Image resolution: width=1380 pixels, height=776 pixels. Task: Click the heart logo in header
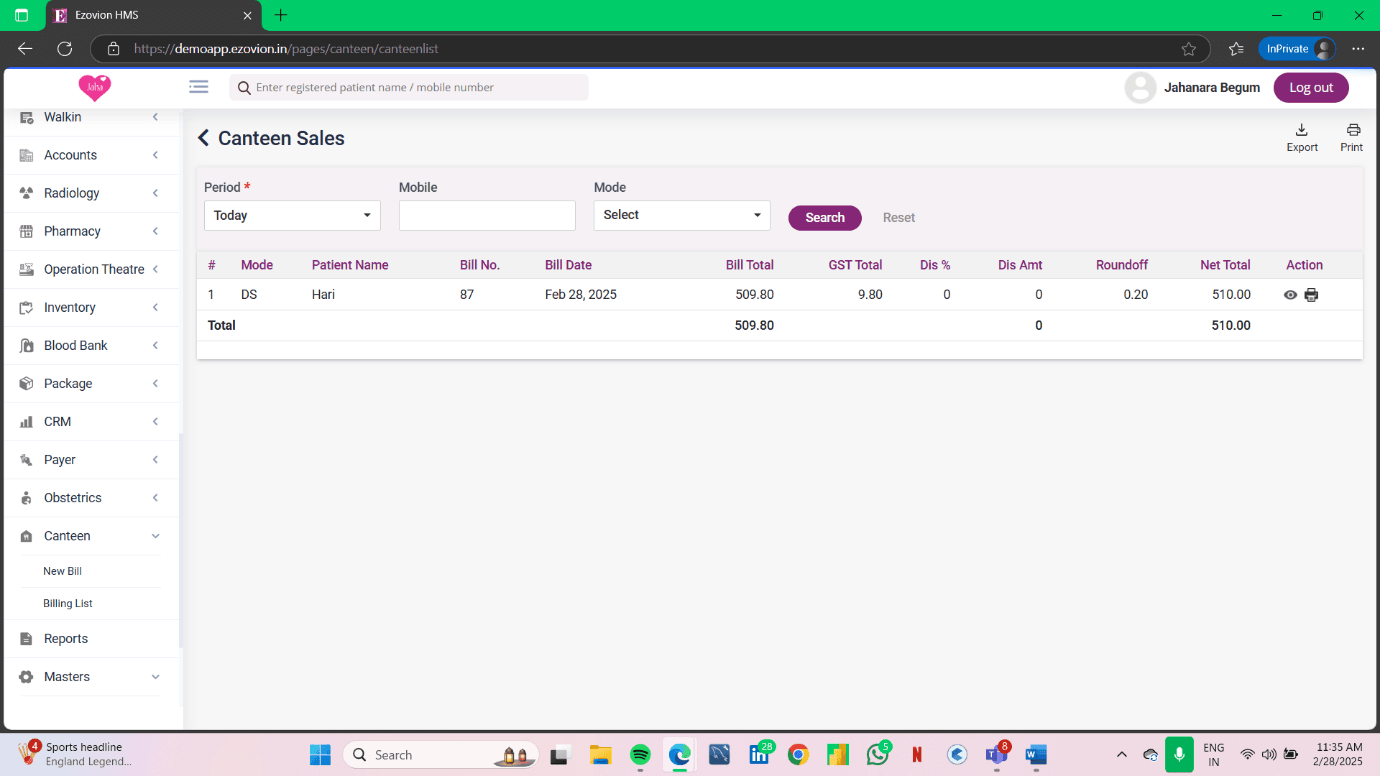95,88
